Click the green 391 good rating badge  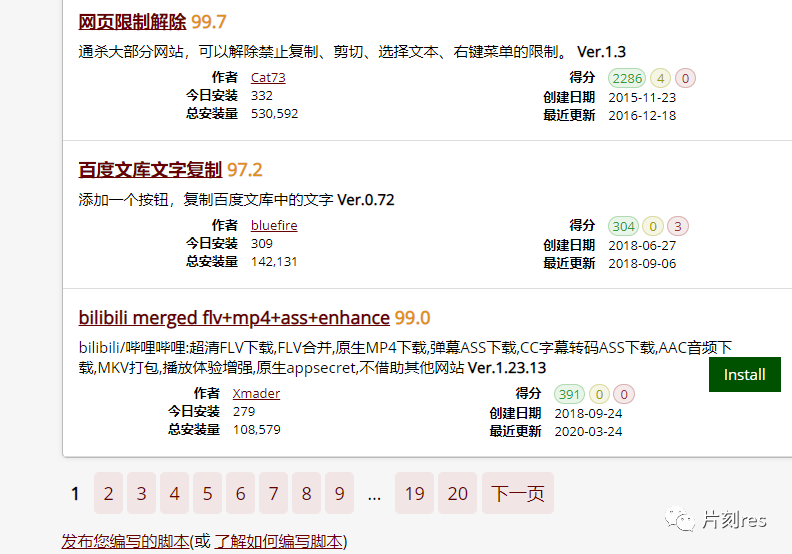click(569, 394)
